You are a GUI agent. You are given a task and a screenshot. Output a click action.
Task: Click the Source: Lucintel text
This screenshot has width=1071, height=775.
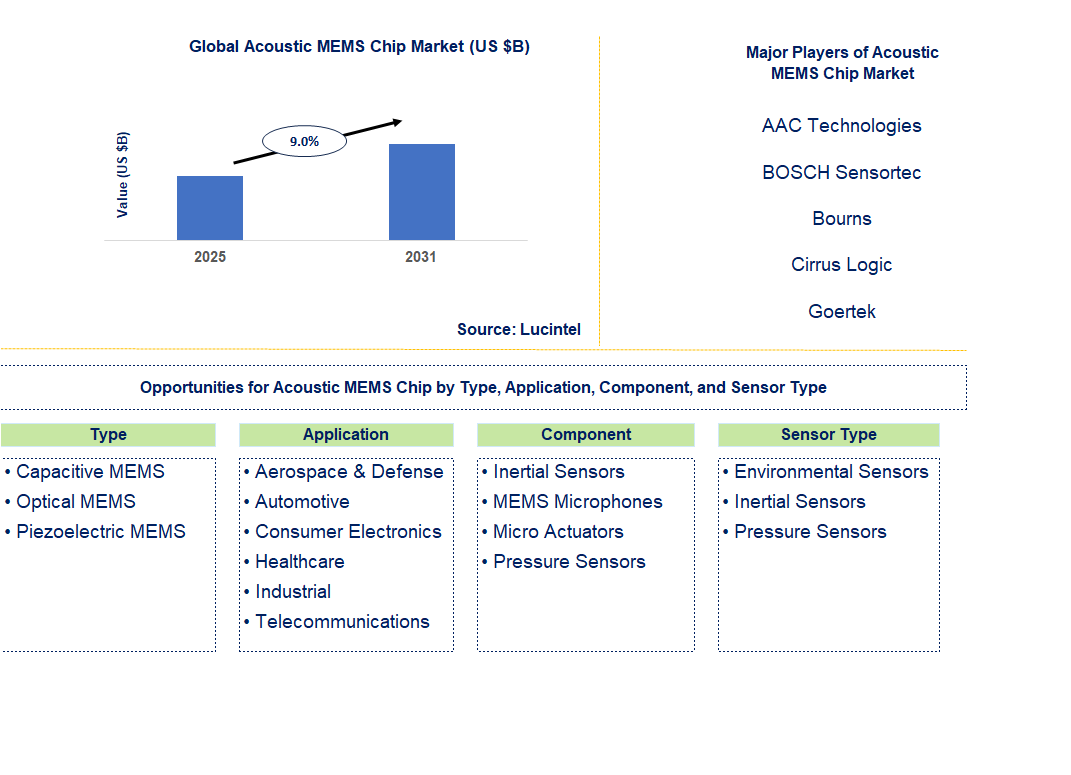[x=519, y=329]
